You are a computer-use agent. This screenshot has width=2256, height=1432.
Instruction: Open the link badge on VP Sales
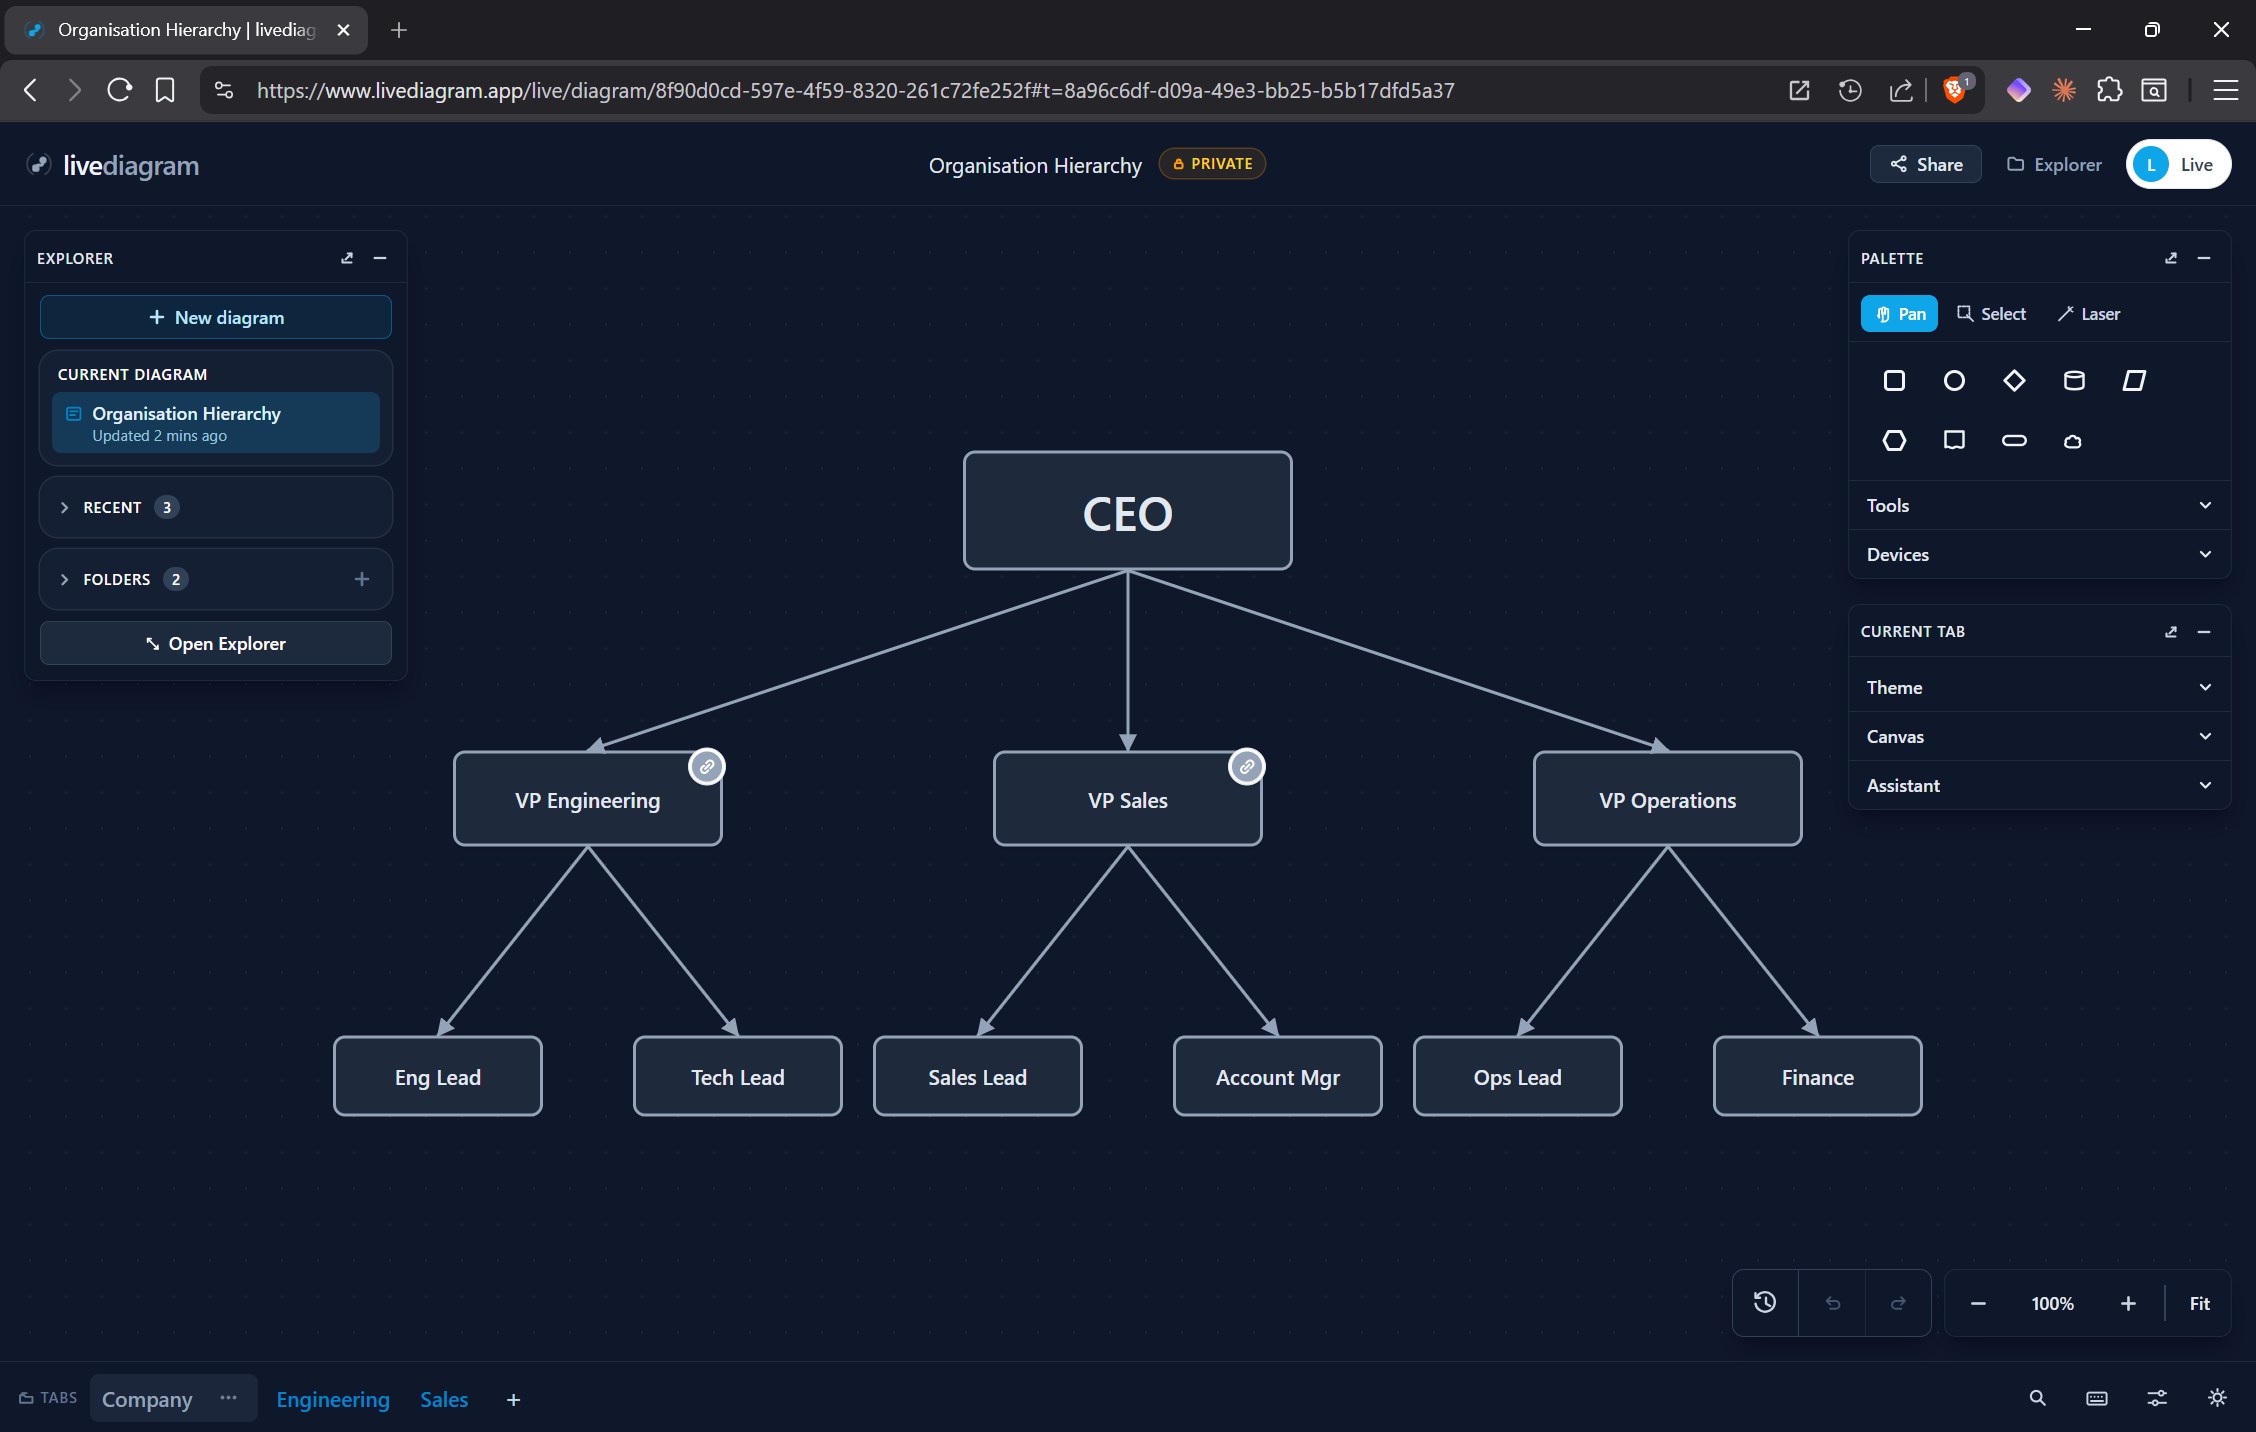[x=1247, y=767]
